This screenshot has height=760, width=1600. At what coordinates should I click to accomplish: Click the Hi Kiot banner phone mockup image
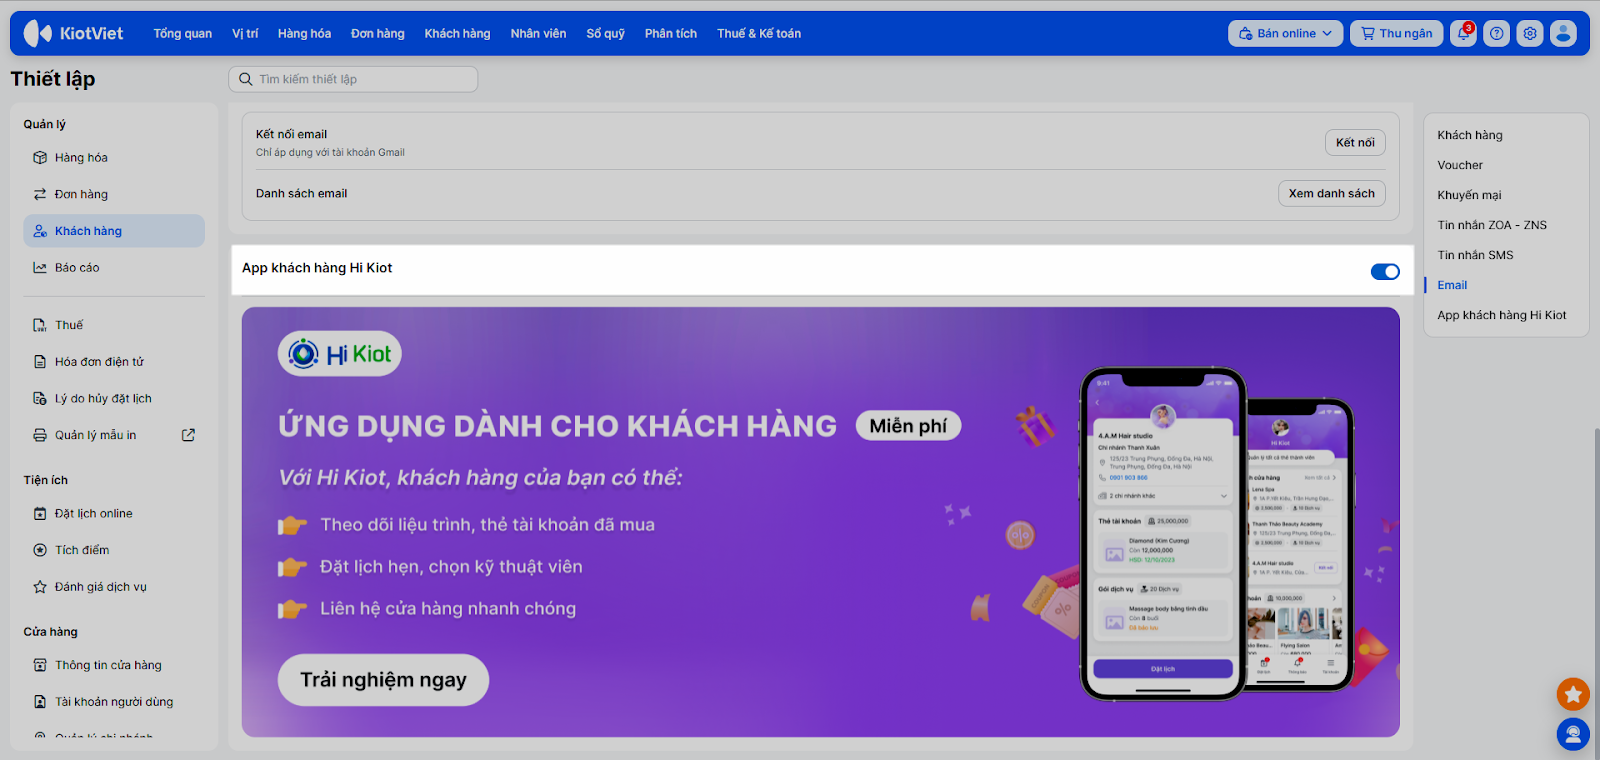[x=1217, y=533]
